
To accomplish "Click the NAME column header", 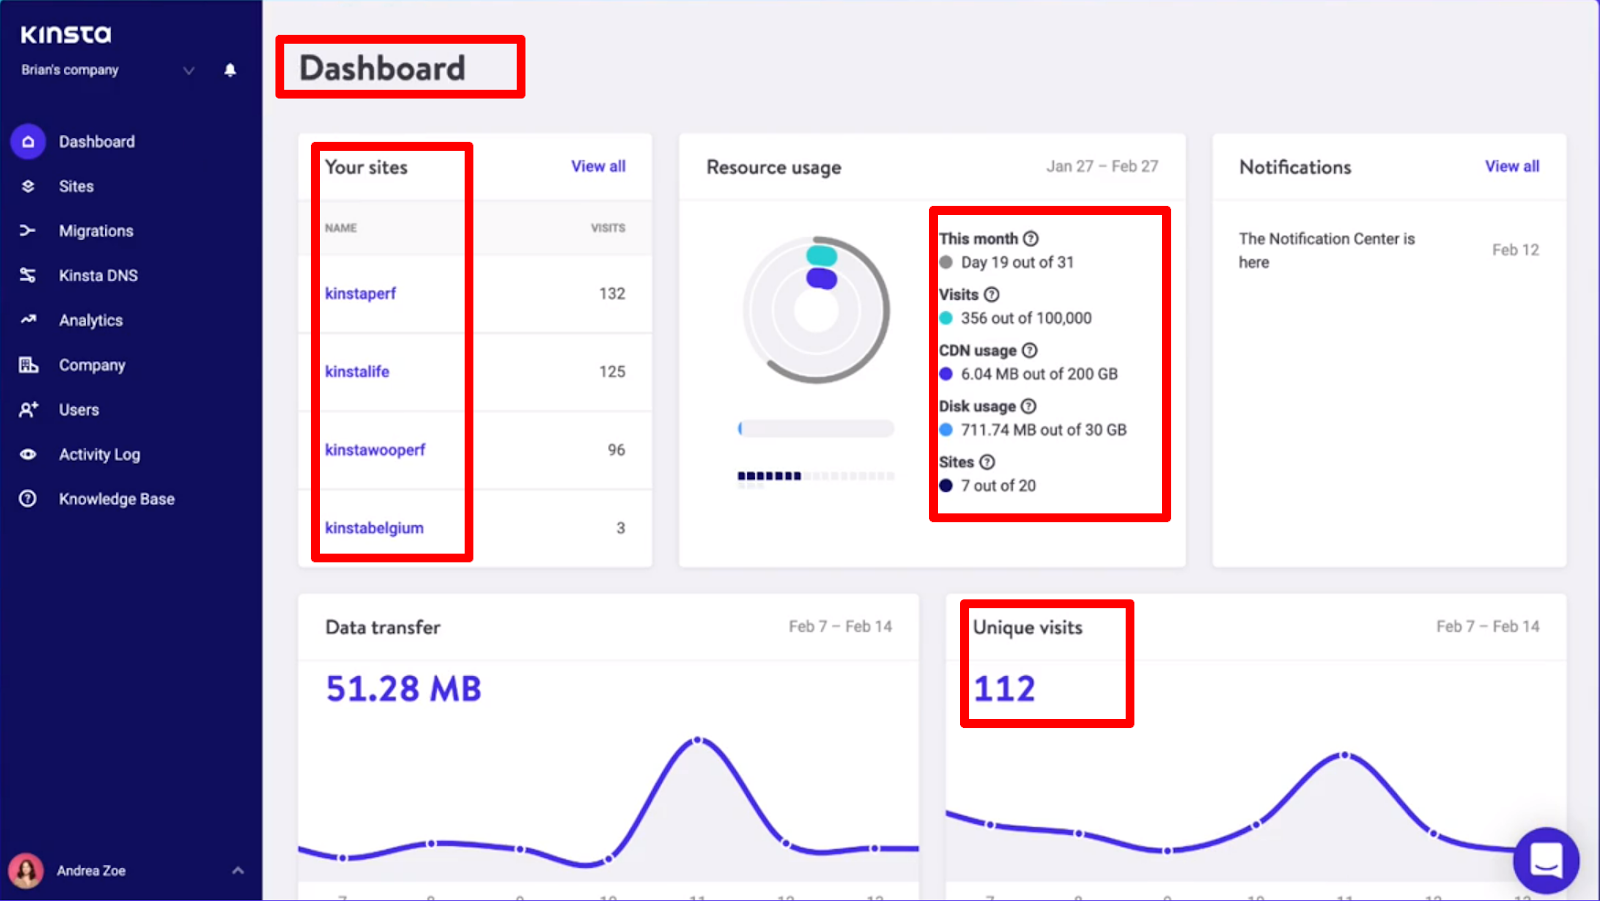I will [x=341, y=228].
